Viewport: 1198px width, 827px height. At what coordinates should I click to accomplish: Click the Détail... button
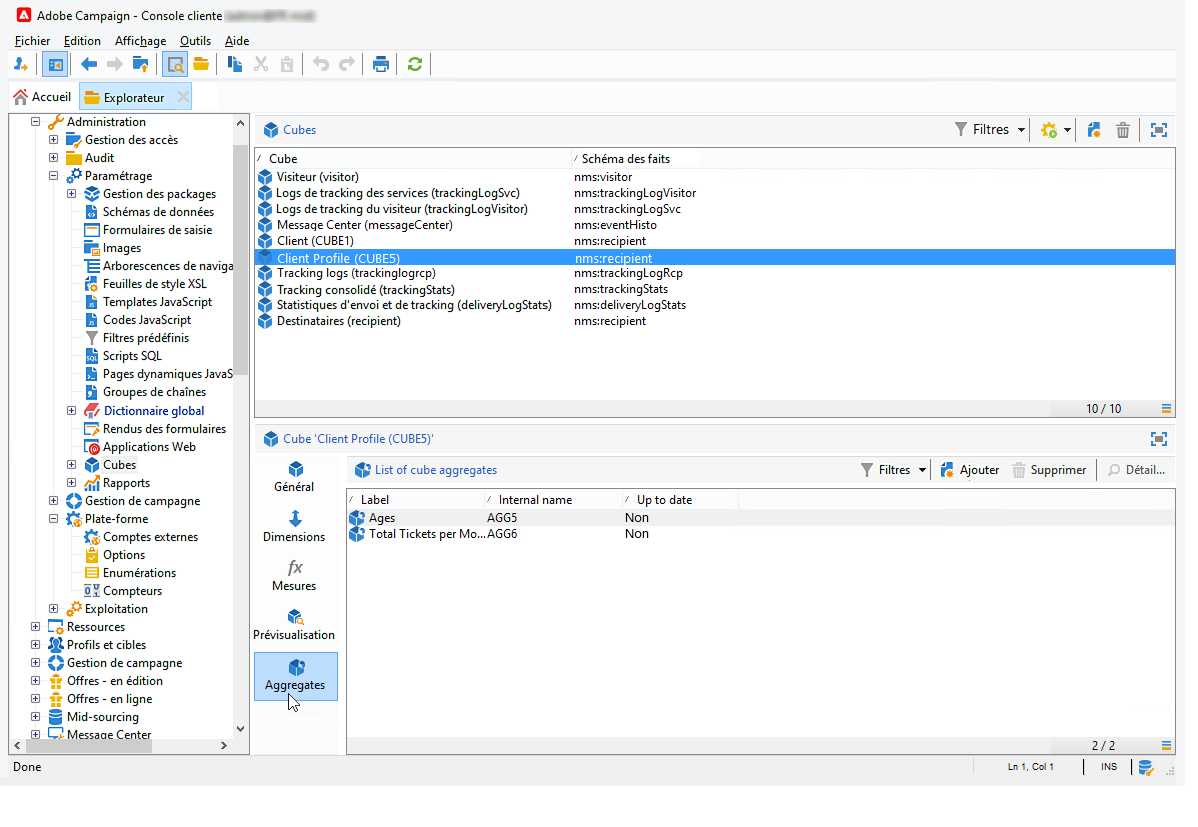1136,470
